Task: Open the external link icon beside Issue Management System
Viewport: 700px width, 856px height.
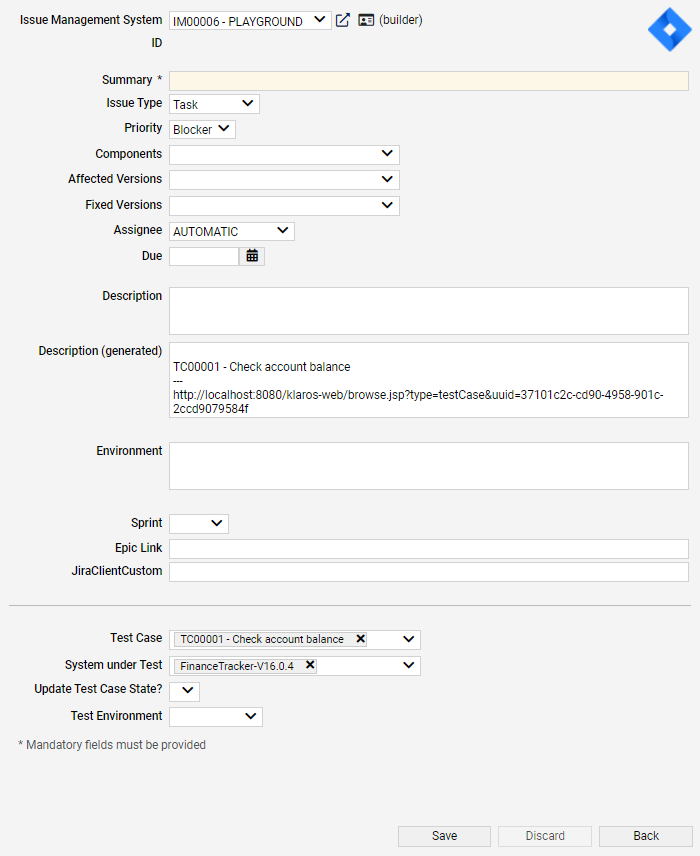Action: pyautogui.click(x=342, y=19)
